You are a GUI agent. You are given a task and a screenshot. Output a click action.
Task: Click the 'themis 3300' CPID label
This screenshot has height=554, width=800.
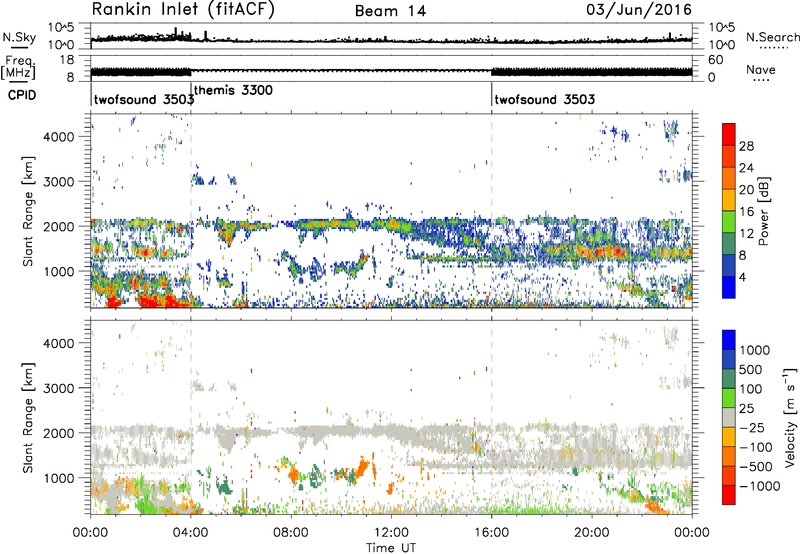pos(233,90)
